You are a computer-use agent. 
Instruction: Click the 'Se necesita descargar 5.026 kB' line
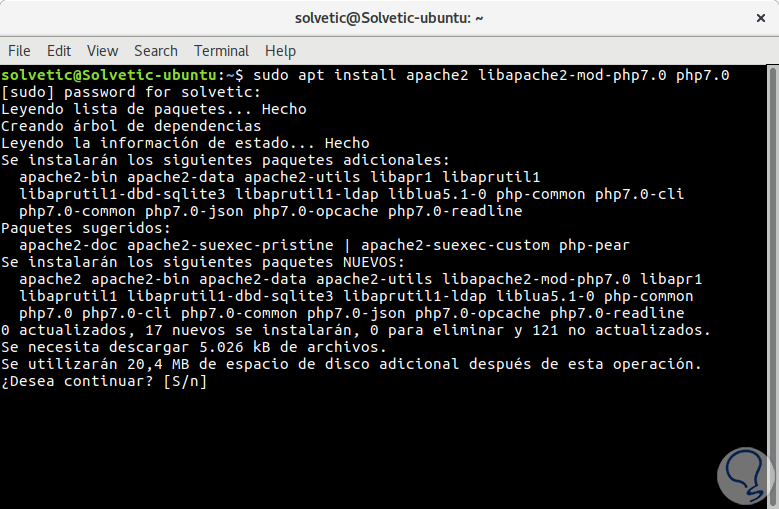[194, 347]
